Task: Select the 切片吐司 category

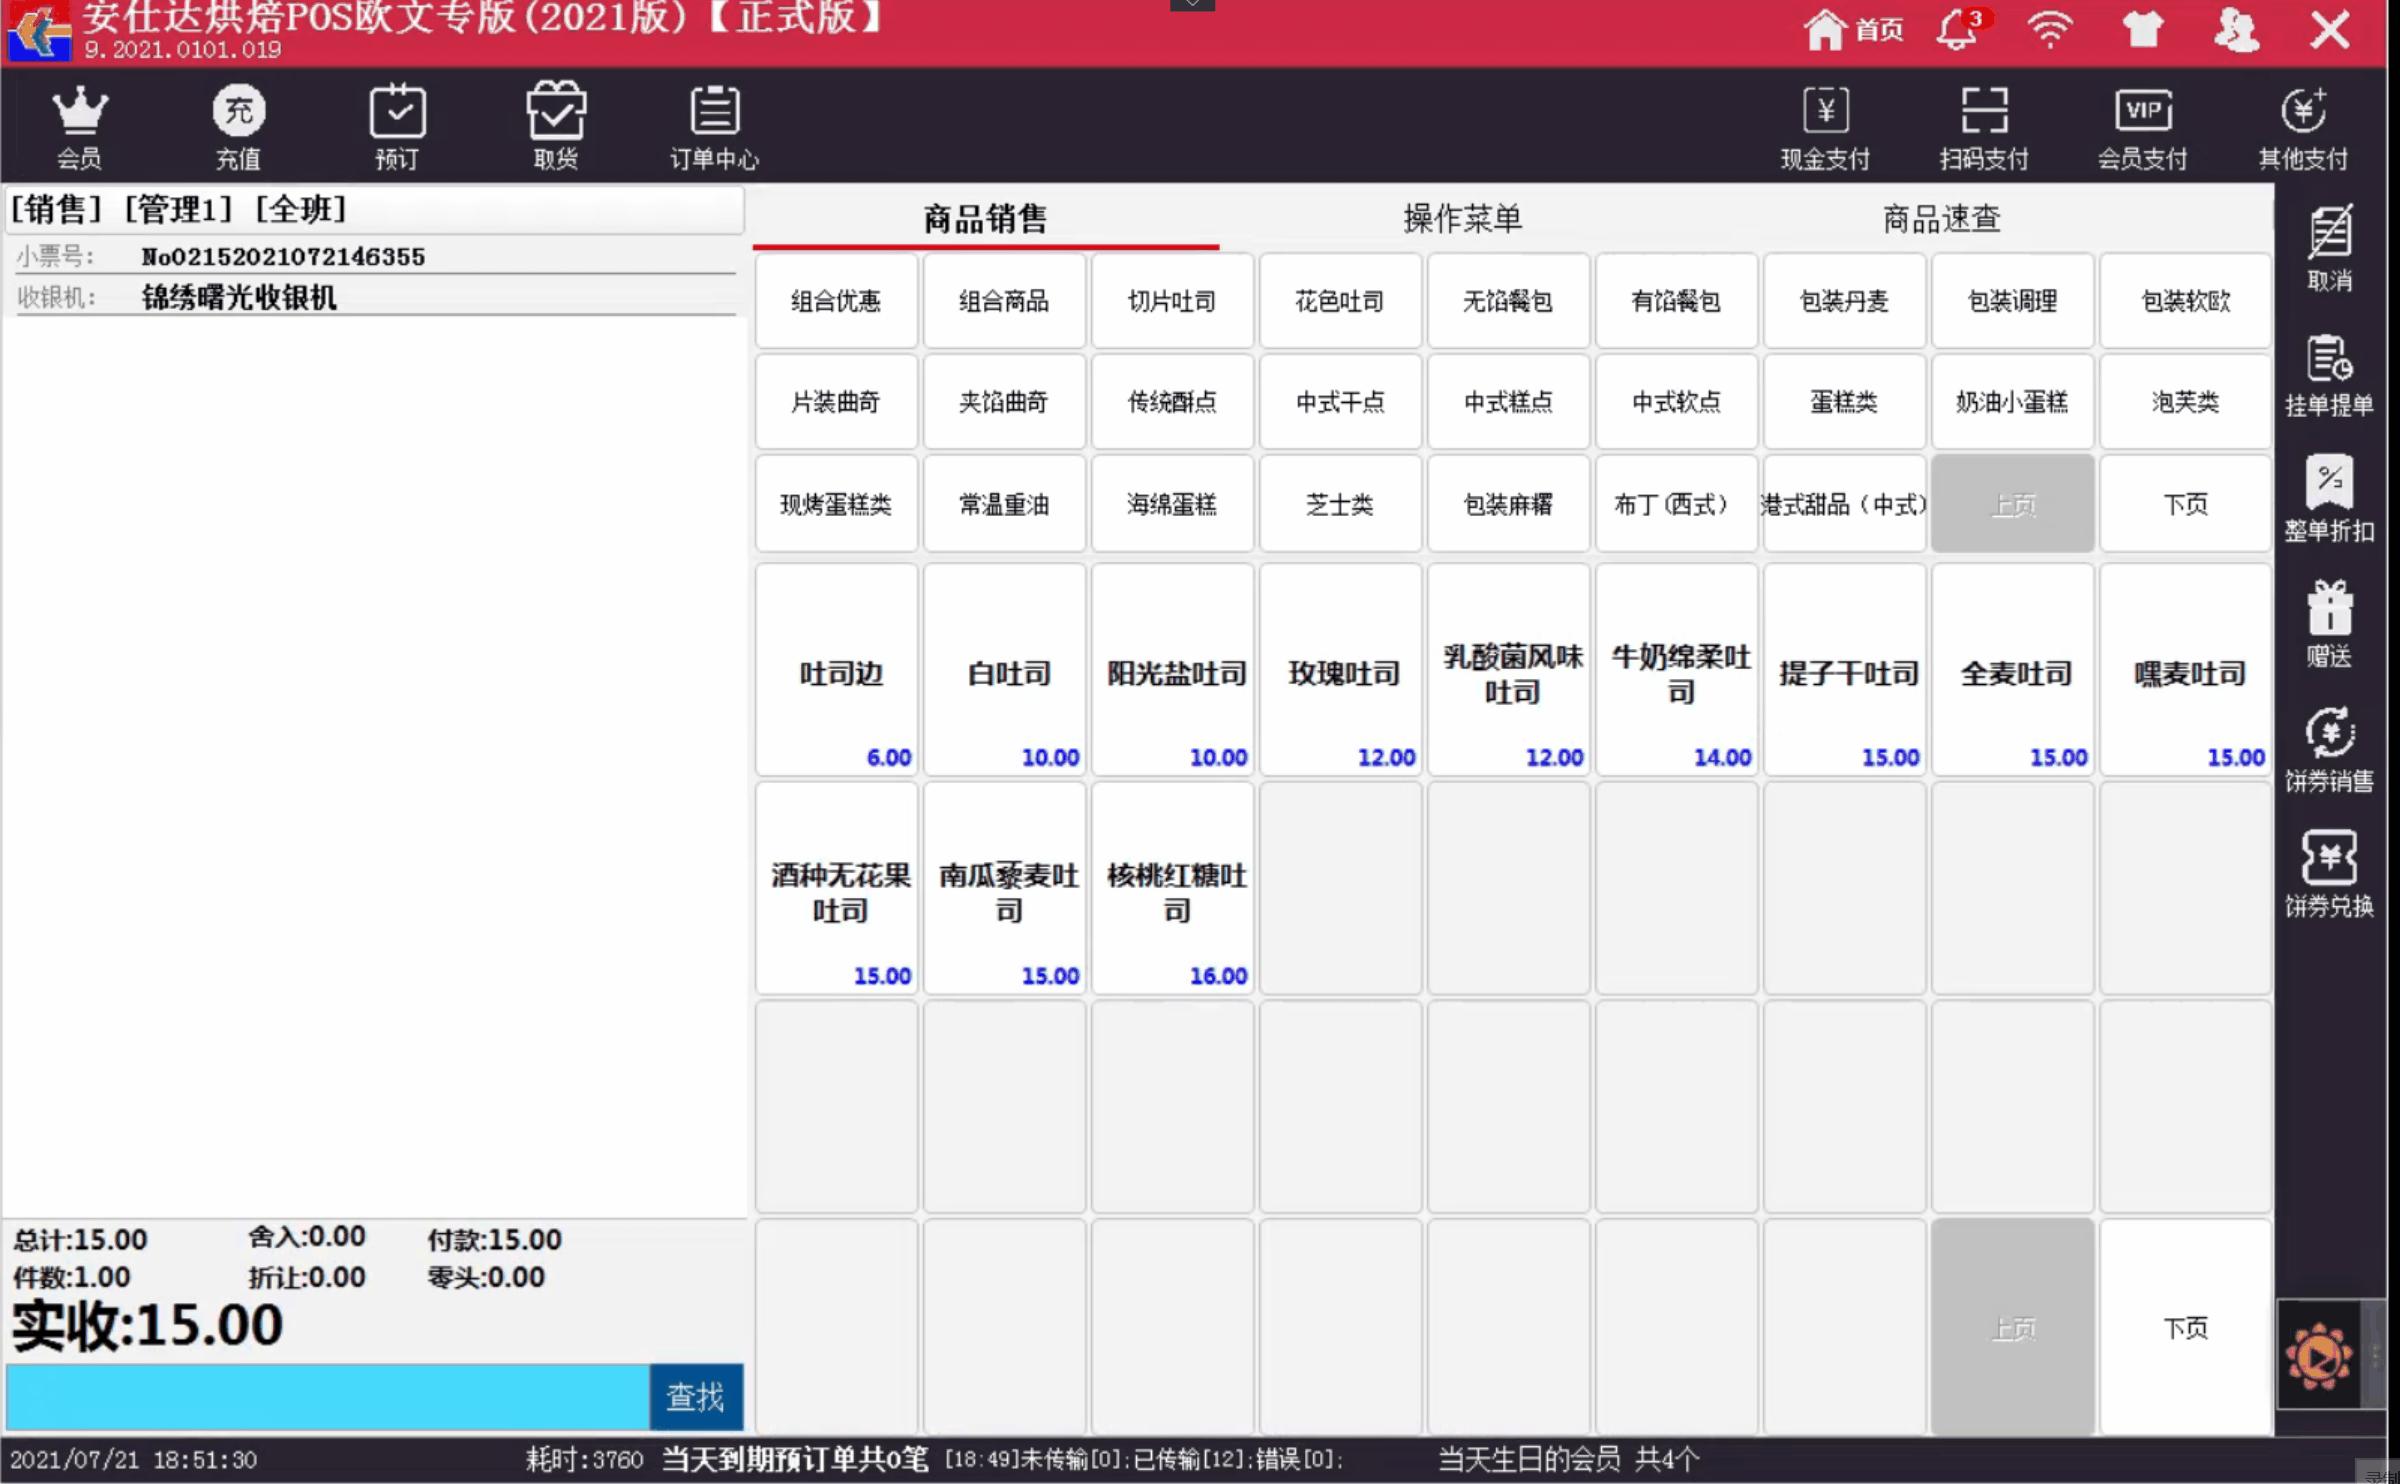Action: click(x=1172, y=300)
